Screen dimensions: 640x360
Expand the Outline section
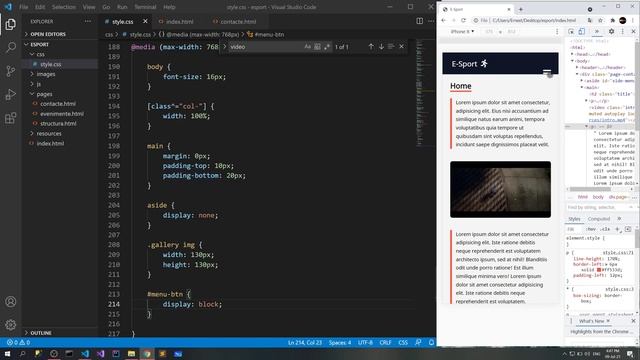[41, 333]
